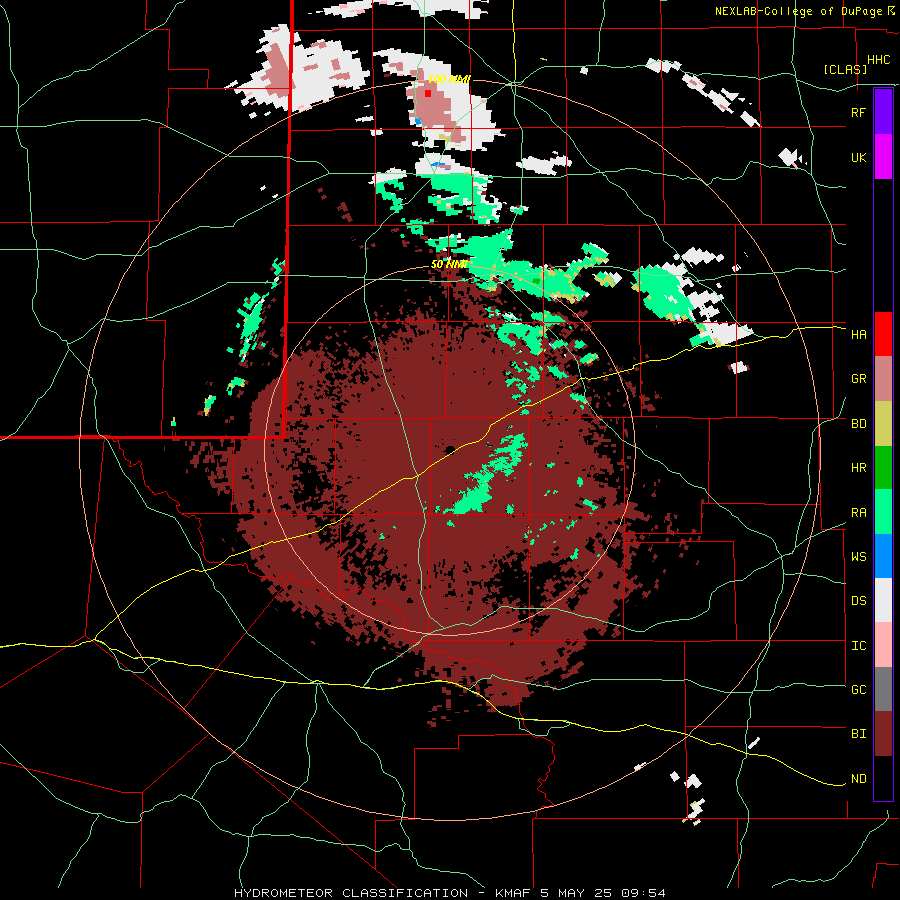Image resolution: width=900 pixels, height=900 pixels.
Task: Click the BI brown legend swatch
Action: point(883,734)
